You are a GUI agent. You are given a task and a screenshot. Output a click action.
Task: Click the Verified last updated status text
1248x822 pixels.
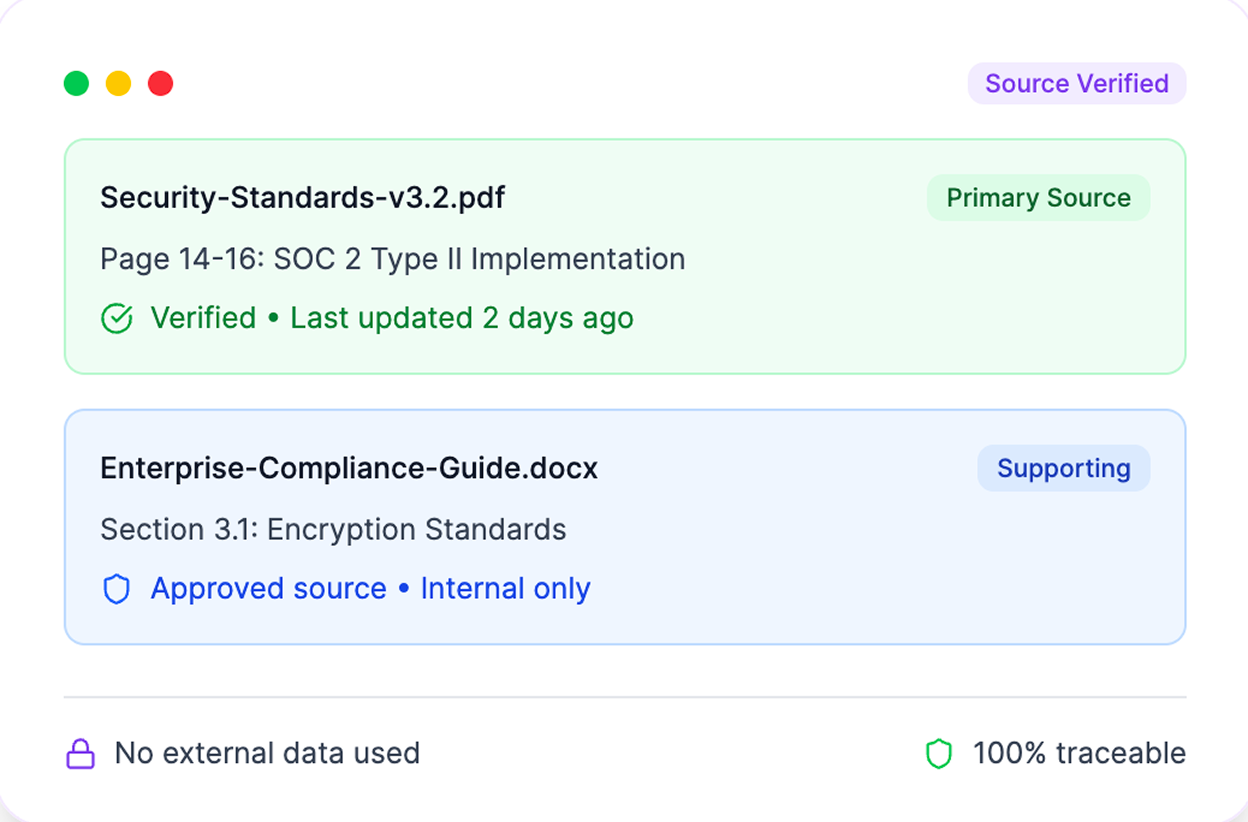tap(392, 318)
